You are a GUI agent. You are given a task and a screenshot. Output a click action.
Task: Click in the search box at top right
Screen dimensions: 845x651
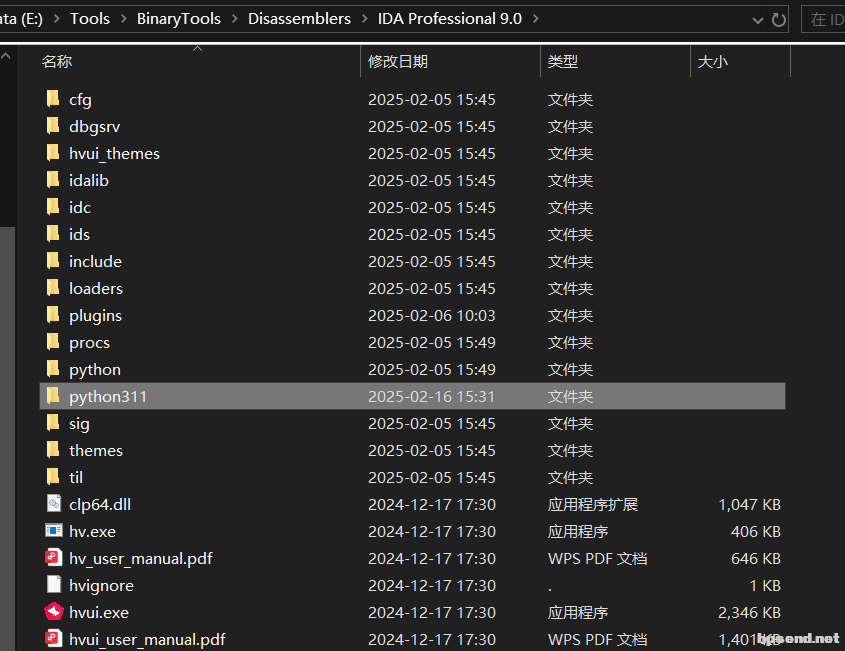tap(823, 20)
